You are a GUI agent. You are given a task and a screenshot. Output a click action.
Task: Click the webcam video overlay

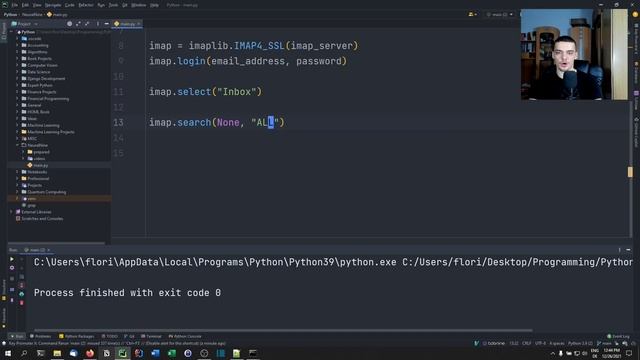click(x=574, y=54)
